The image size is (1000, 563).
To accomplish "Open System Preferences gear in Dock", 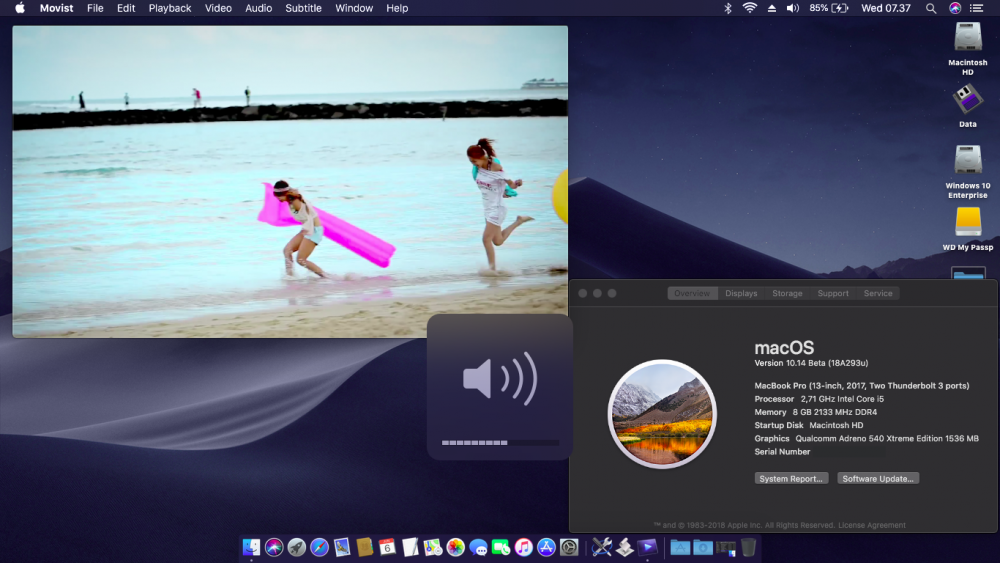I will (x=569, y=547).
